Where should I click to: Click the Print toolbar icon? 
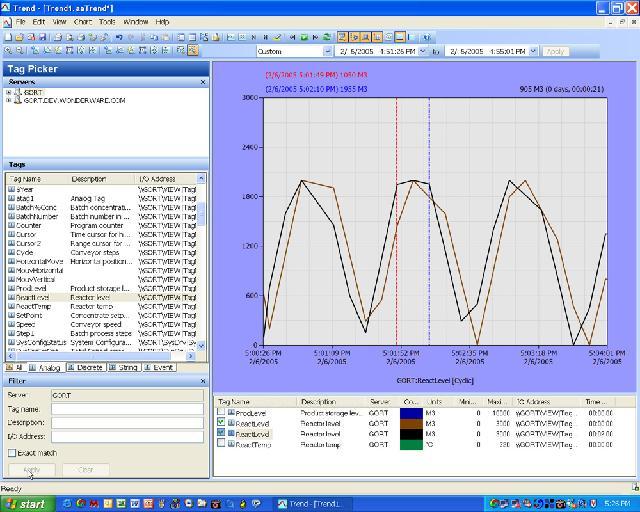[x=58, y=37]
